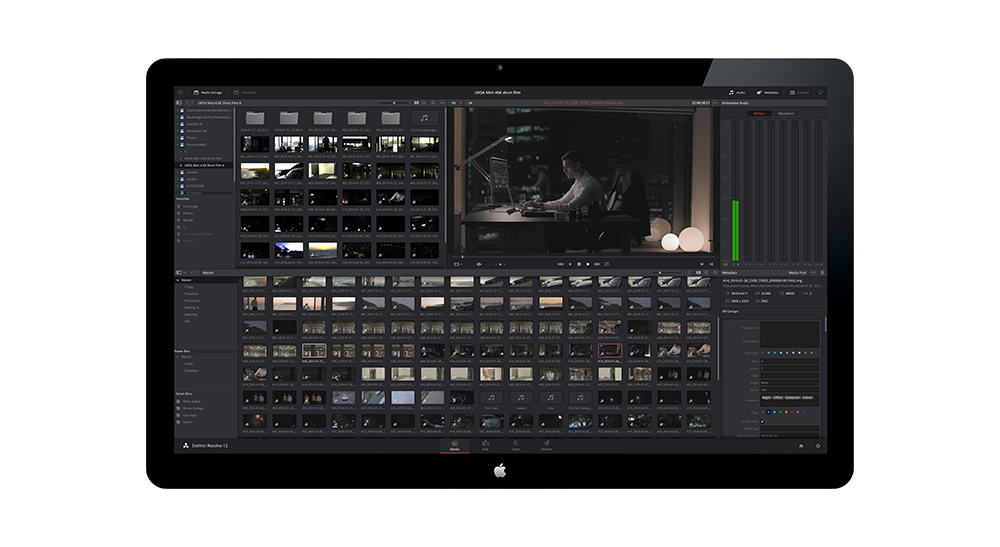1000x547 pixels.
Task: Select the red-highlighted clip in media pool
Action: click(609, 351)
